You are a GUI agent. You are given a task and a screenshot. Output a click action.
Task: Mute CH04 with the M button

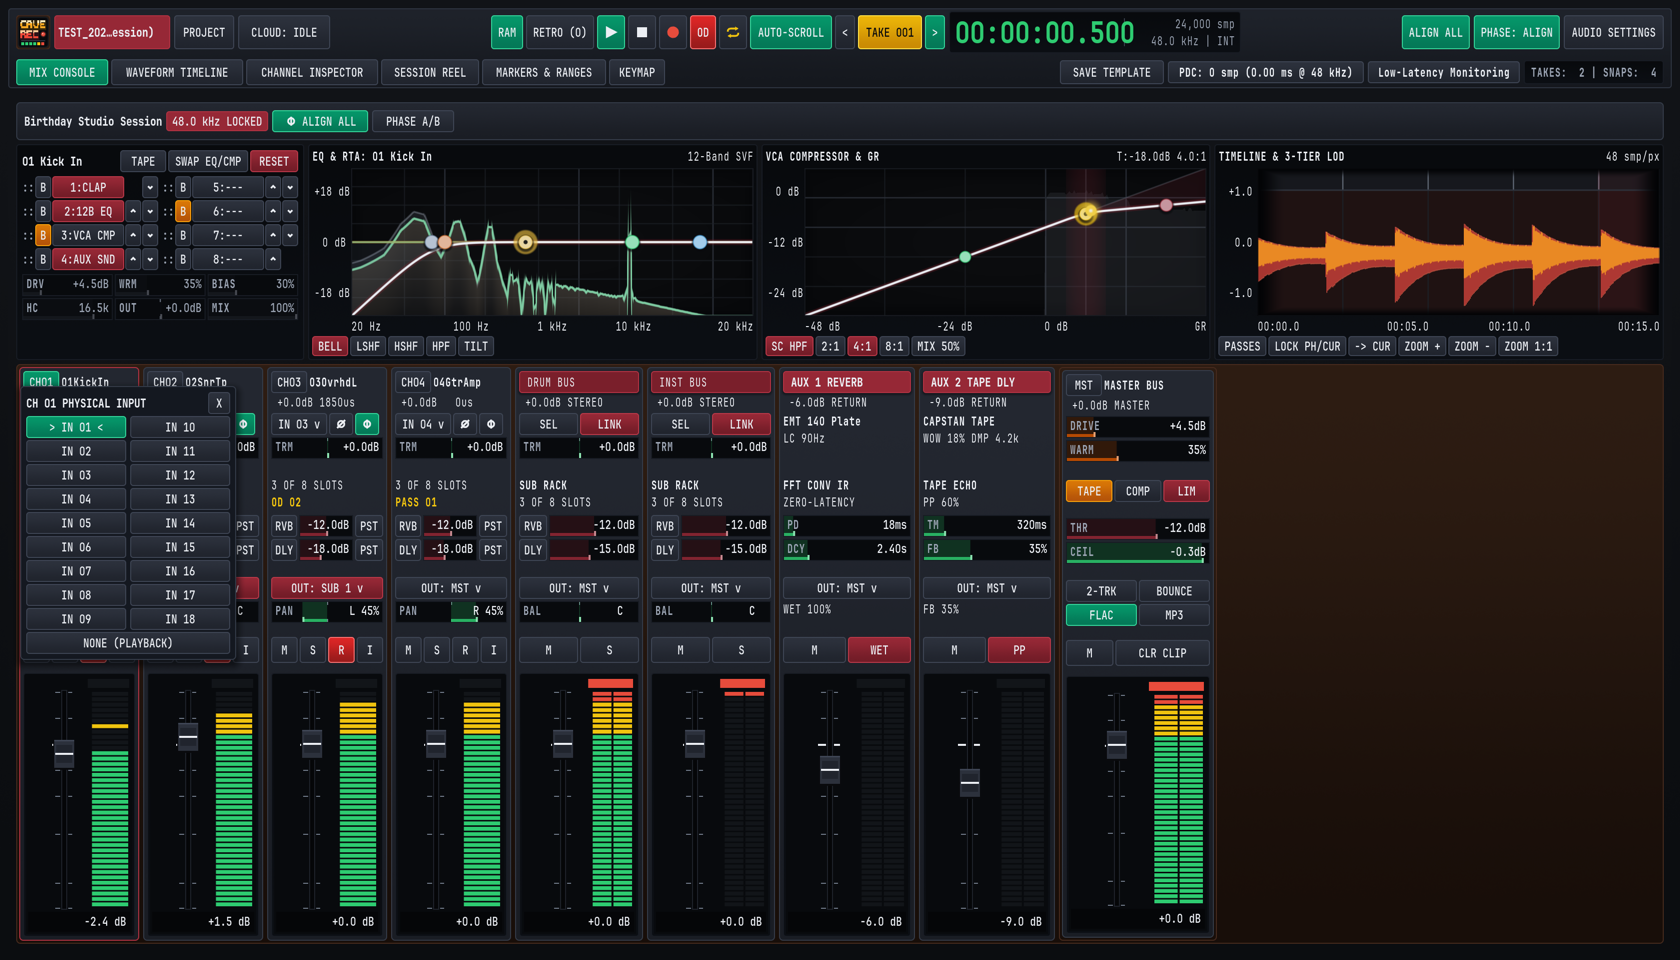point(408,650)
